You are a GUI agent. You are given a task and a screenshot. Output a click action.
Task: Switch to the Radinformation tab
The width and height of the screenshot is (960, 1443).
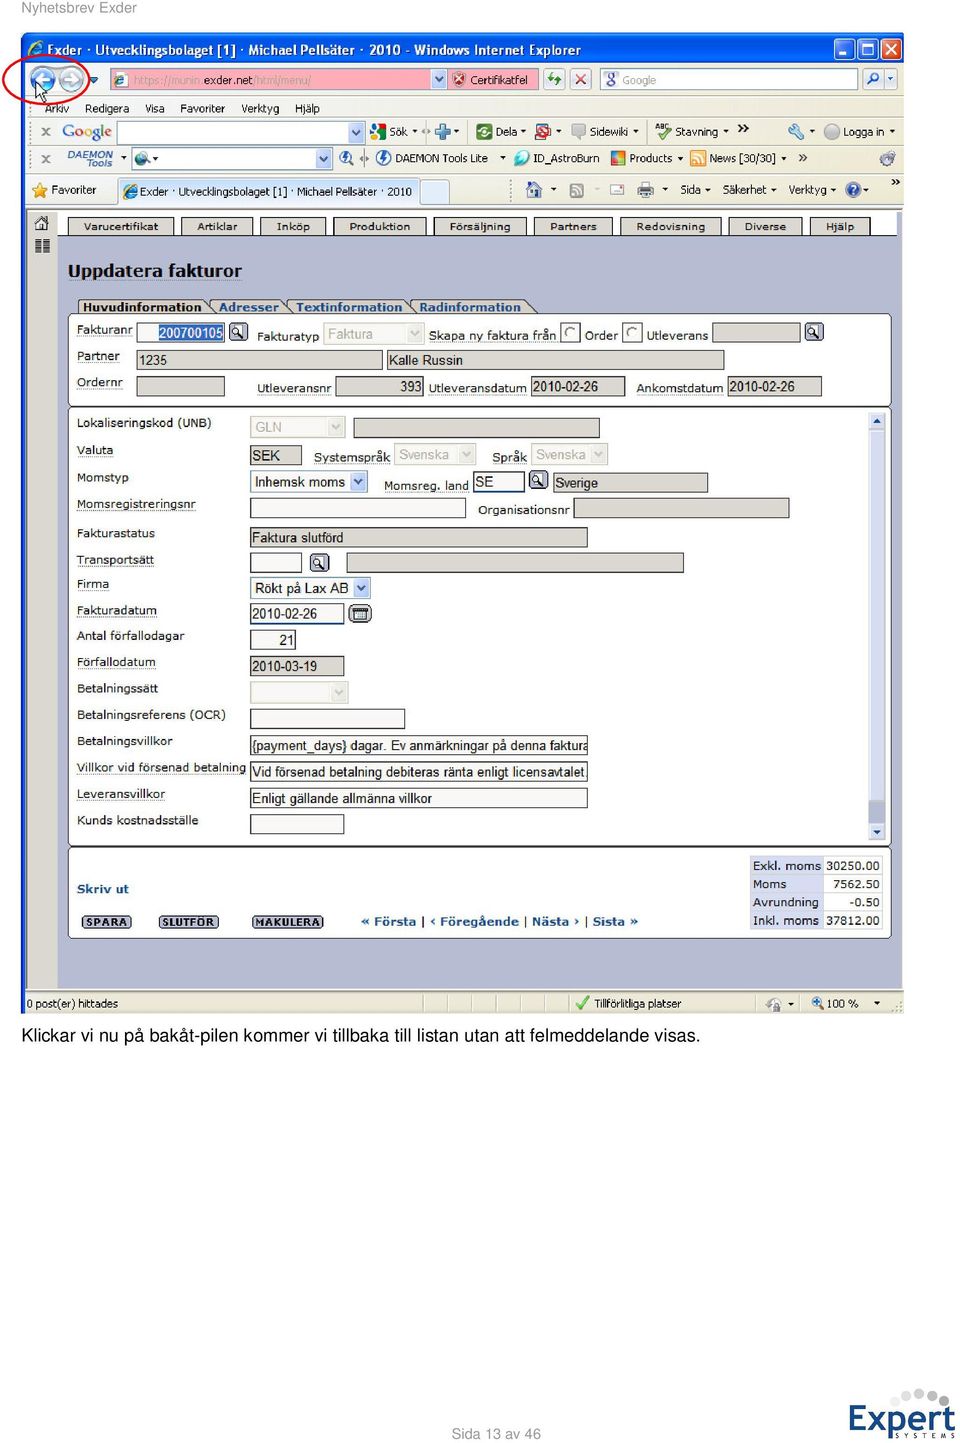point(470,307)
